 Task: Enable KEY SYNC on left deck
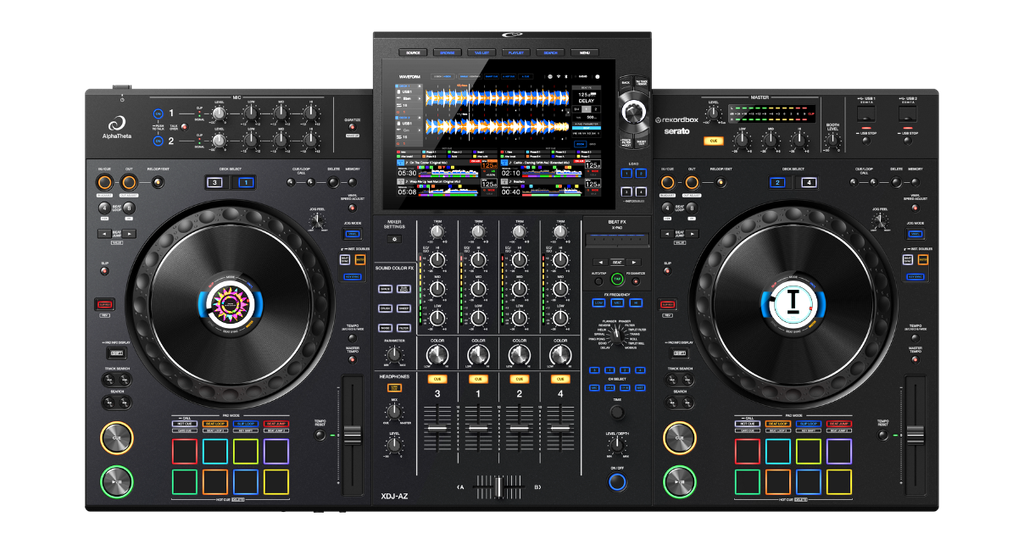(353, 277)
